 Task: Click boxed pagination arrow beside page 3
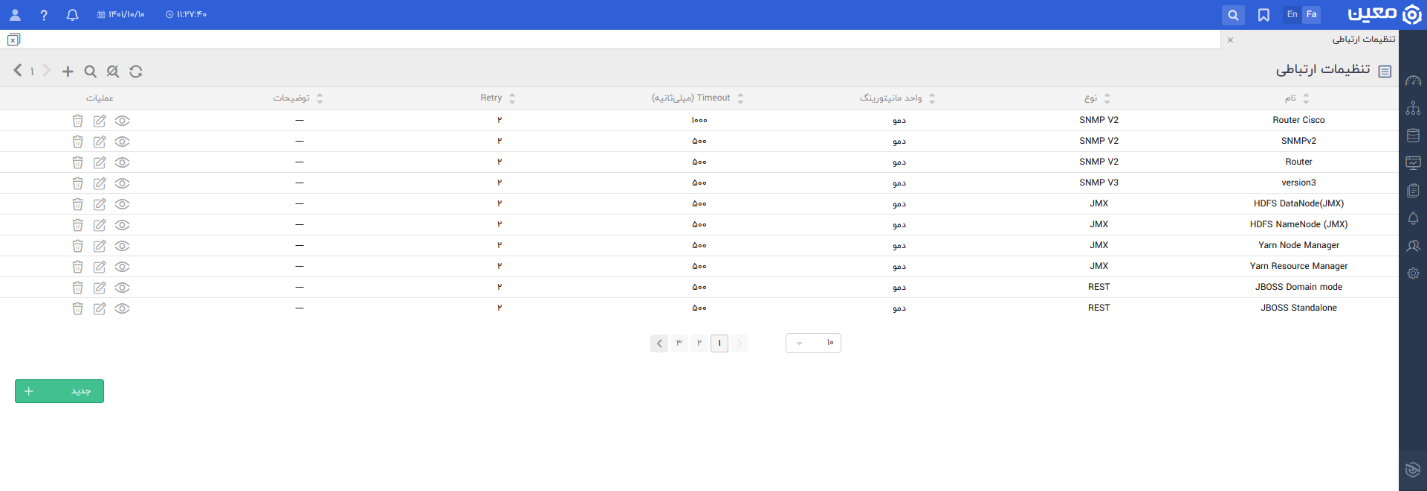pyautogui.click(x=659, y=343)
